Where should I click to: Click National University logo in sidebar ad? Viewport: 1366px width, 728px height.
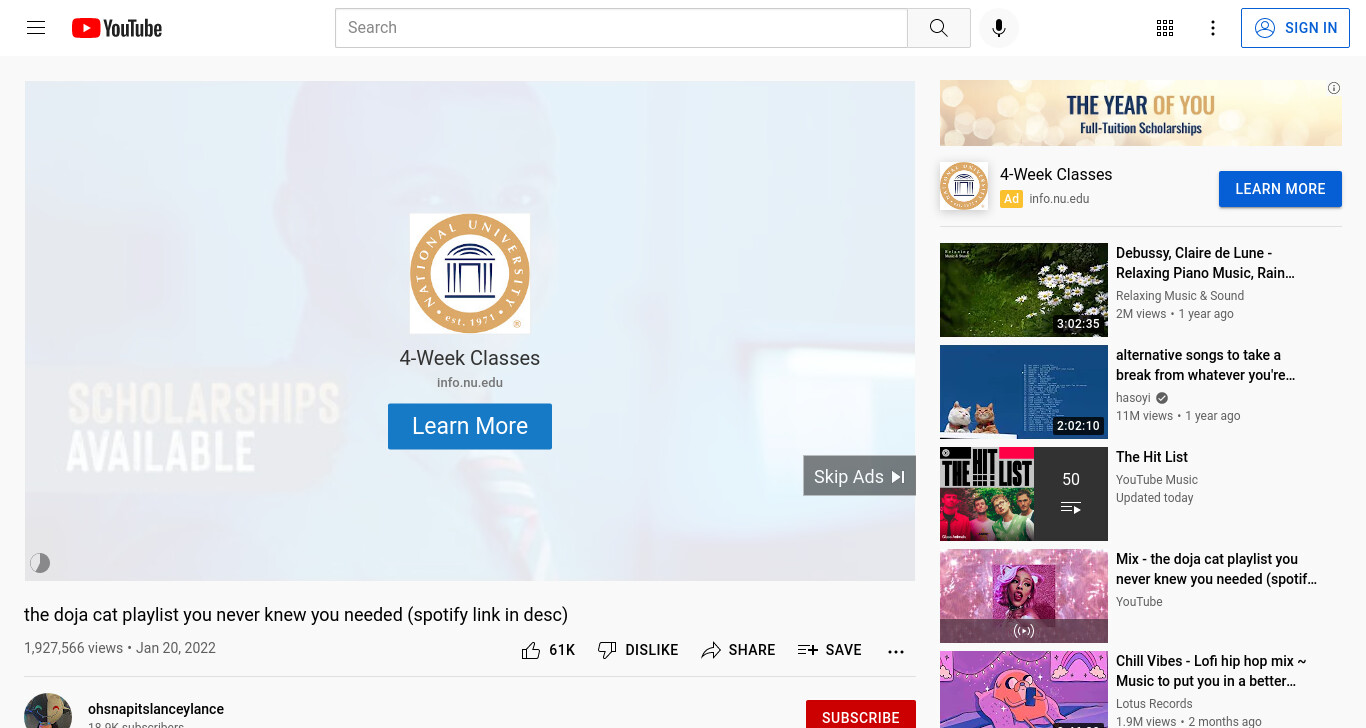click(964, 186)
